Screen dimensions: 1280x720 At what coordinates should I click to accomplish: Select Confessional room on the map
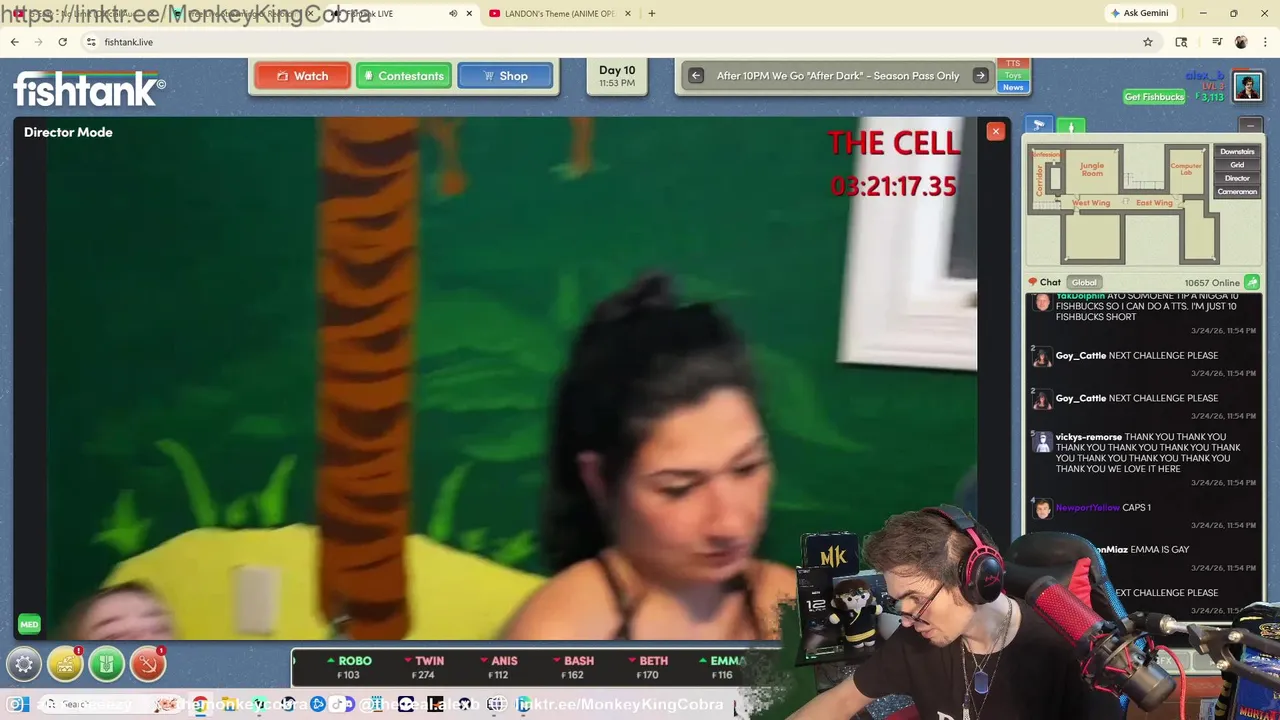[1046, 155]
